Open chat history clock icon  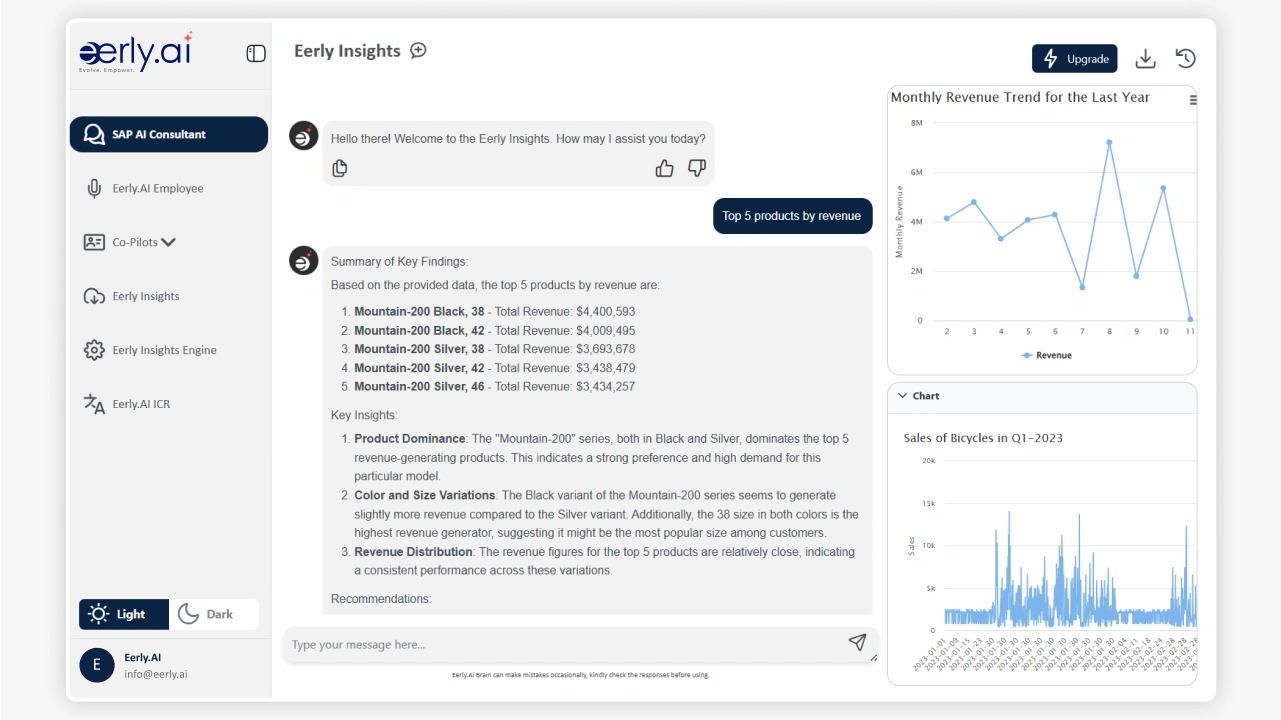tap(1185, 59)
